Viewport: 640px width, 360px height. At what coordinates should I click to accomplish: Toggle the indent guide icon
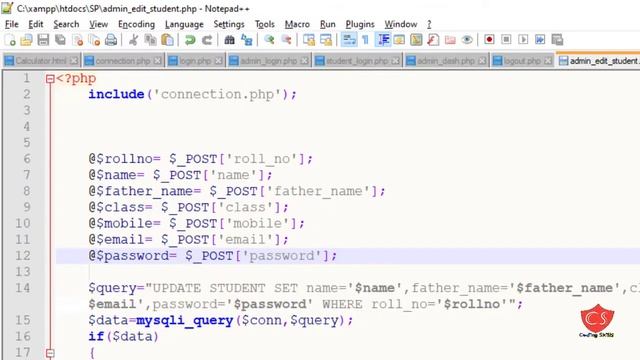[382, 40]
